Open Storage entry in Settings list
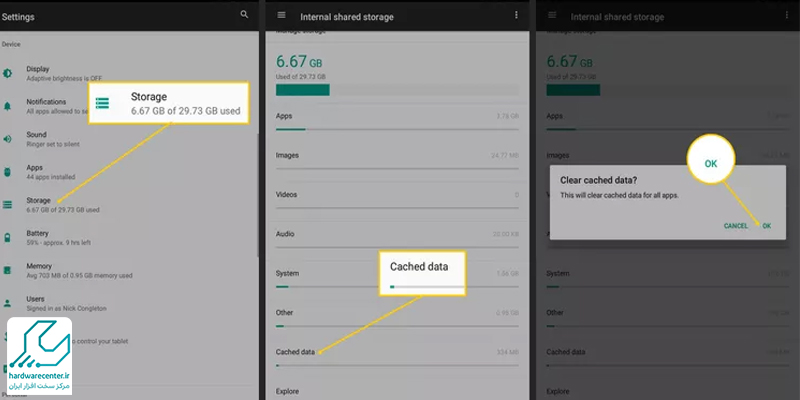 pyautogui.click(x=52, y=205)
